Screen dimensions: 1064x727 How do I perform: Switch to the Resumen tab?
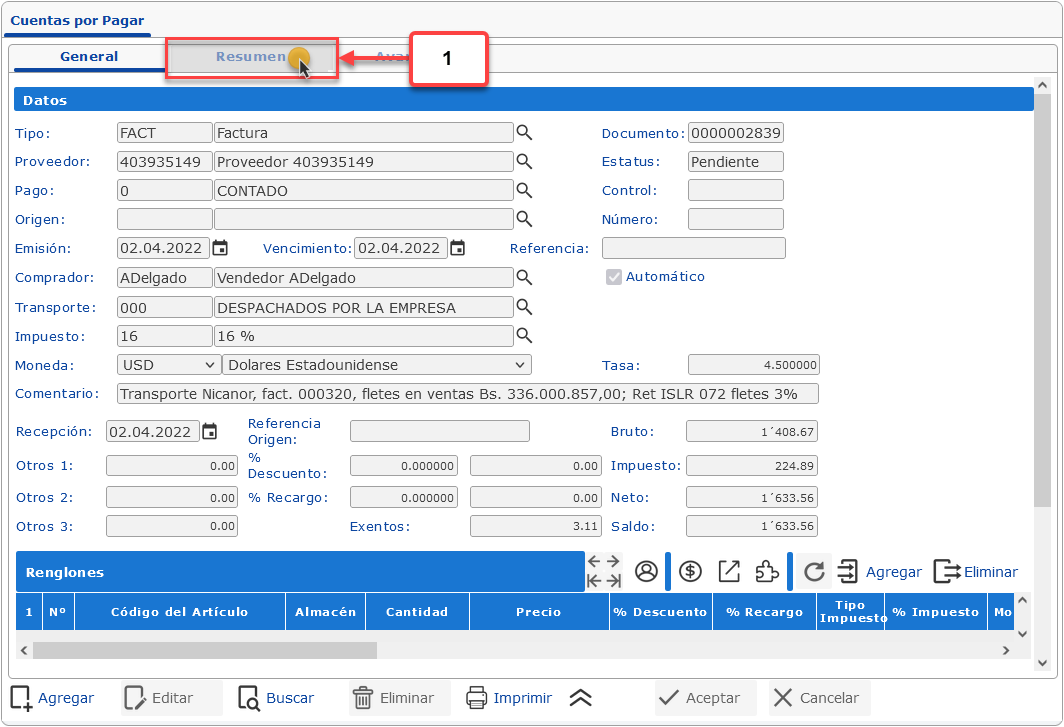coord(251,57)
